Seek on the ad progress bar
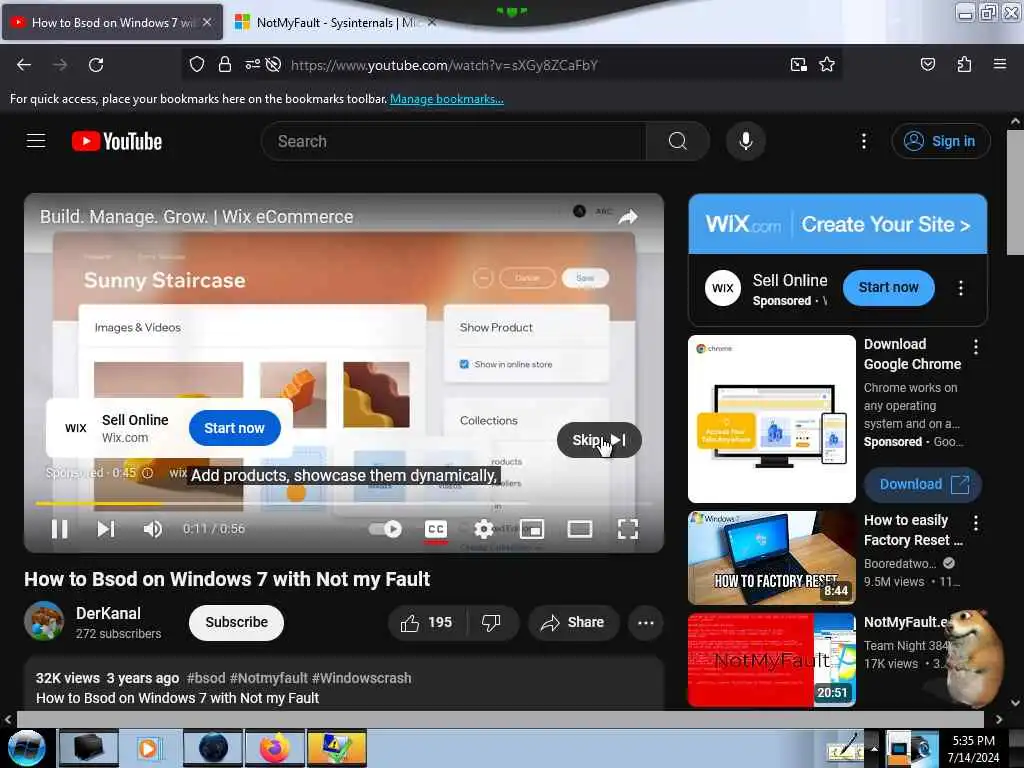This screenshot has height=768, width=1024. tap(344, 504)
